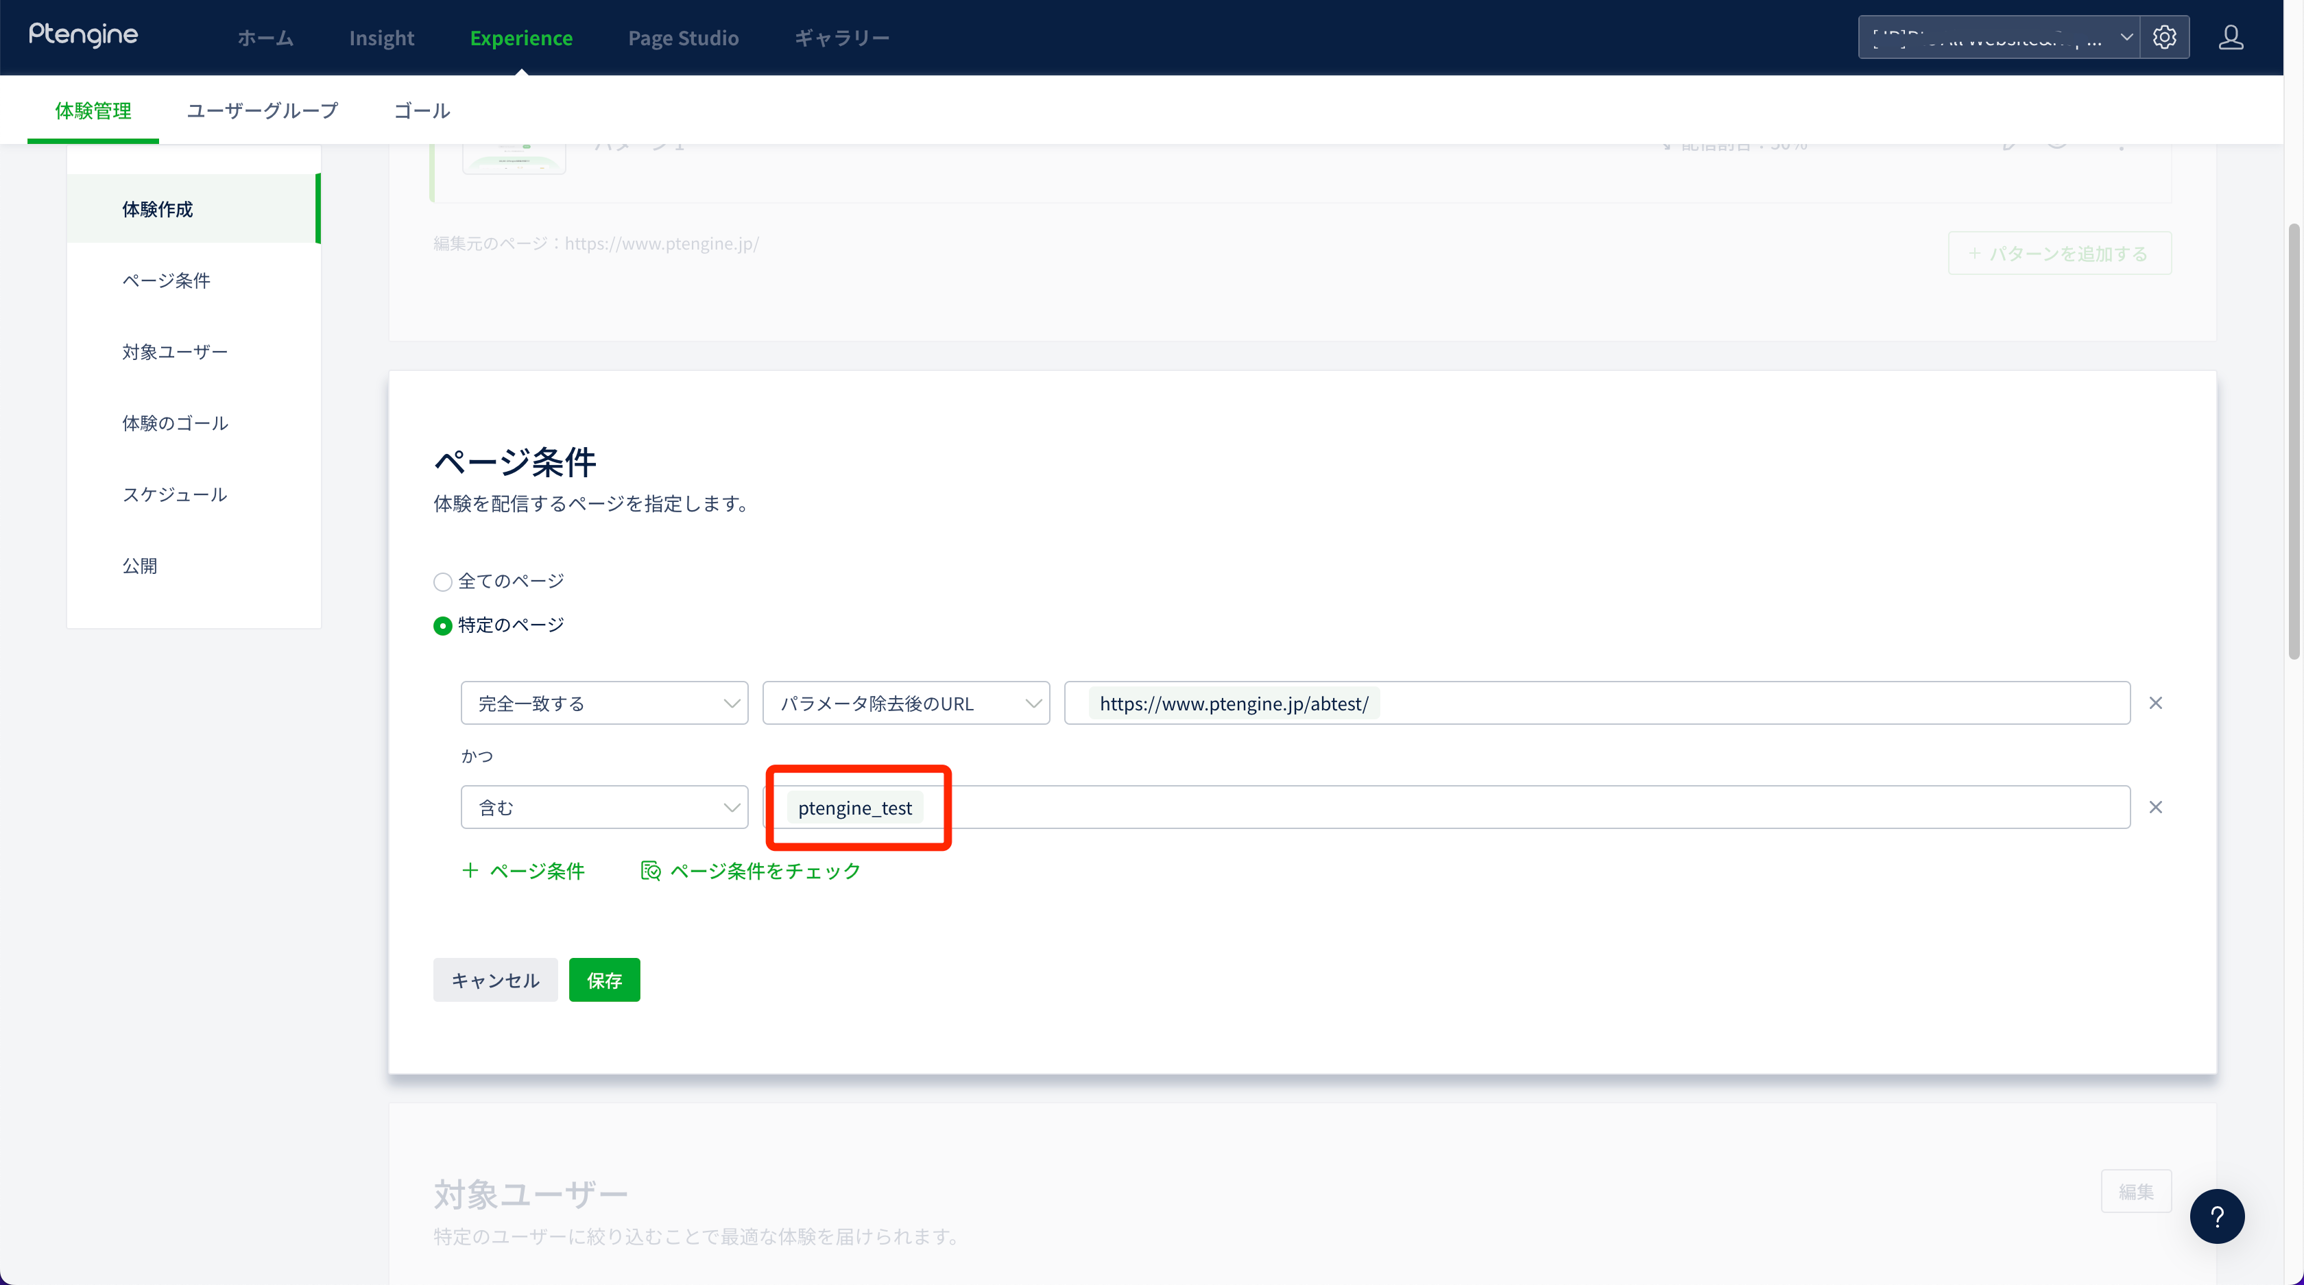Image resolution: width=2304 pixels, height=1285 pixels.
Task: Remove the URL condition row with X
Action: click(x=2155, y=703)
